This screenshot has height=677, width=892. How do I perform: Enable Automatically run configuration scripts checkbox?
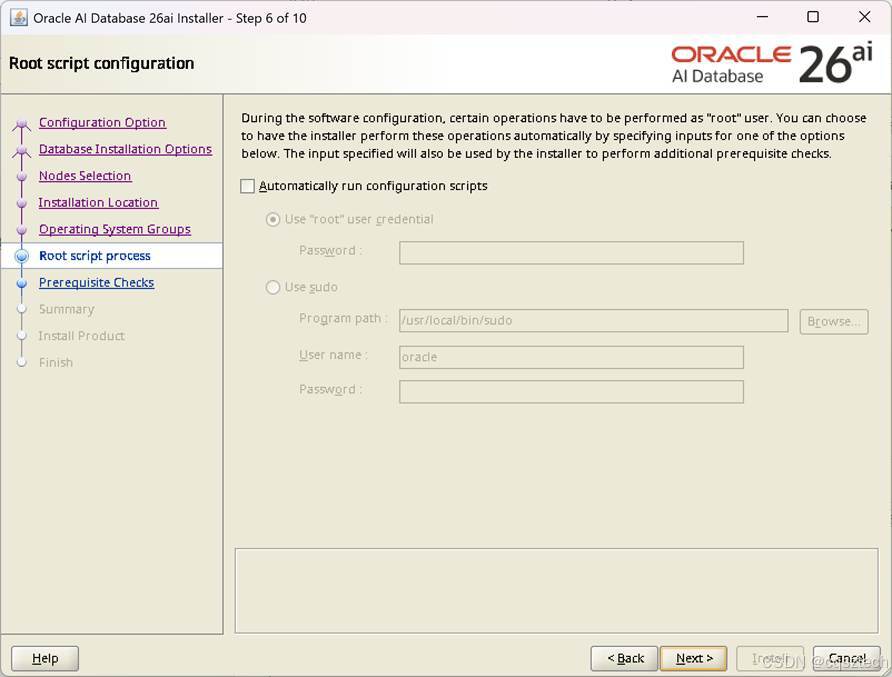pyautogui.click(x=247, y=186)
